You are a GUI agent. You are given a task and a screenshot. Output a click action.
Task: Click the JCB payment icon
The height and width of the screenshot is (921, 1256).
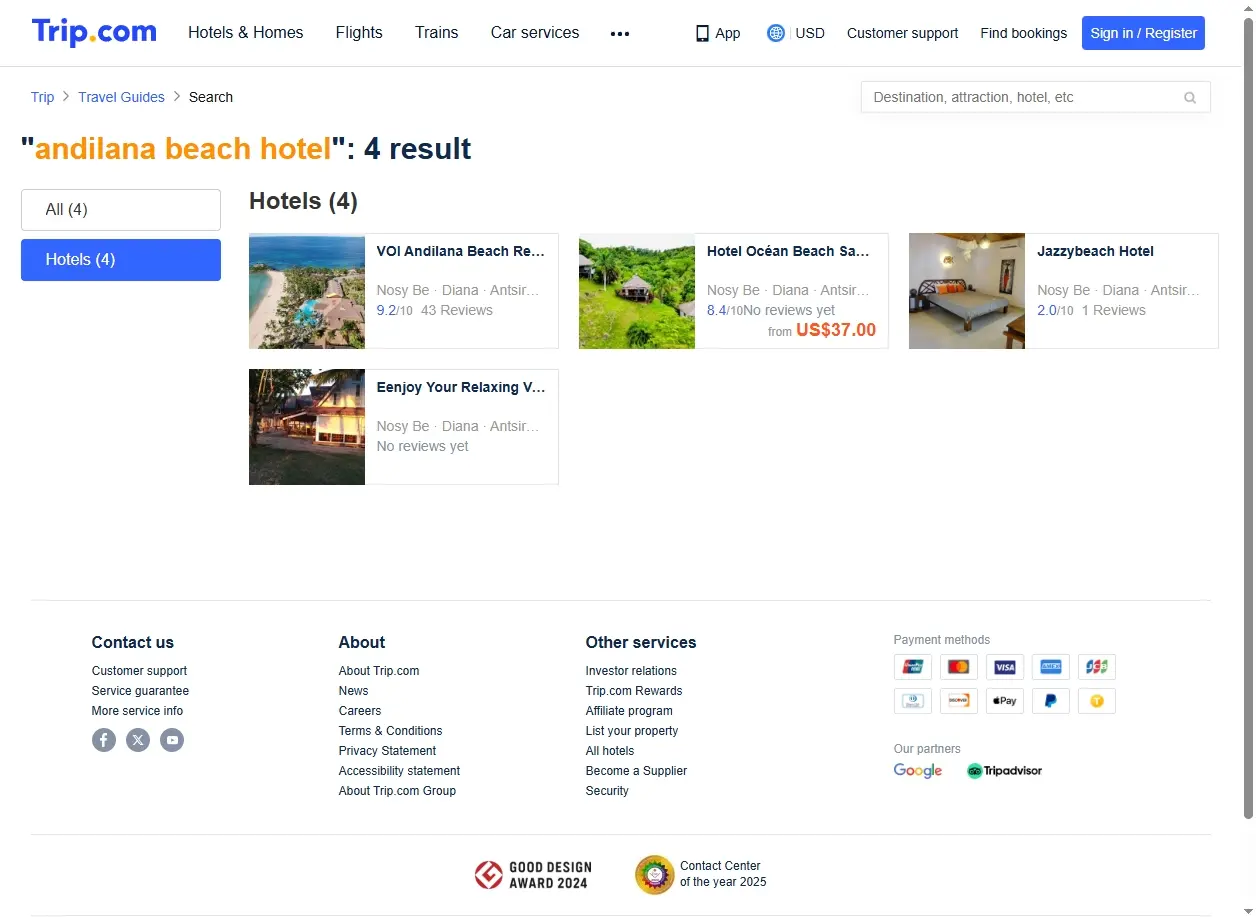(1097, 667)
